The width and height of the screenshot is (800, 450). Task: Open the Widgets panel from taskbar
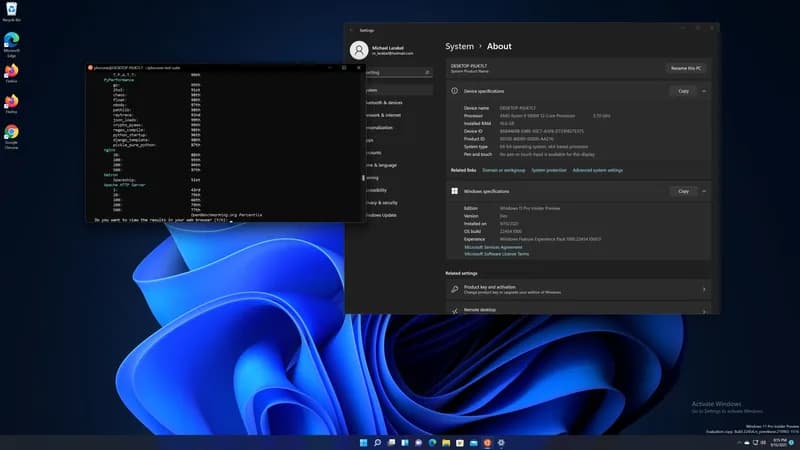(405, 443)
